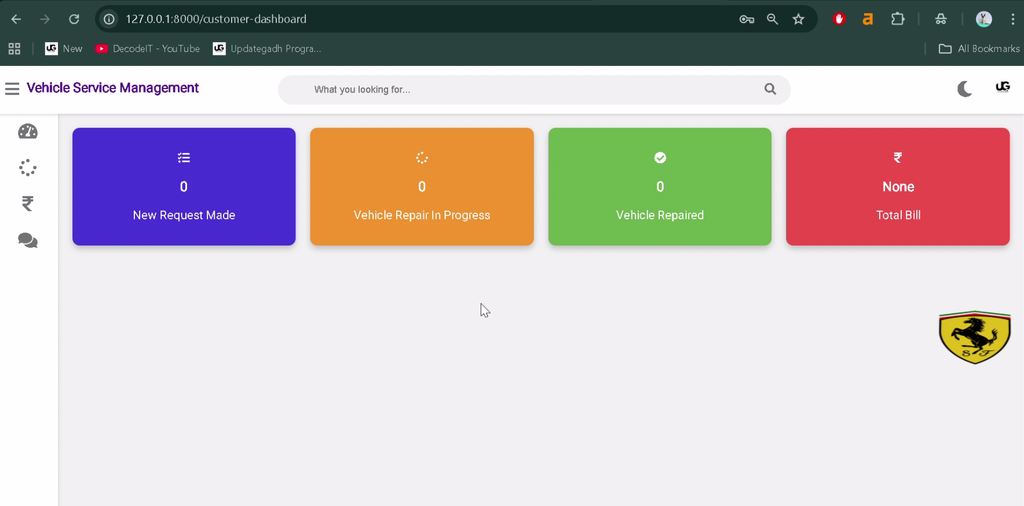Open the browser profile avatar

point(984,19)
